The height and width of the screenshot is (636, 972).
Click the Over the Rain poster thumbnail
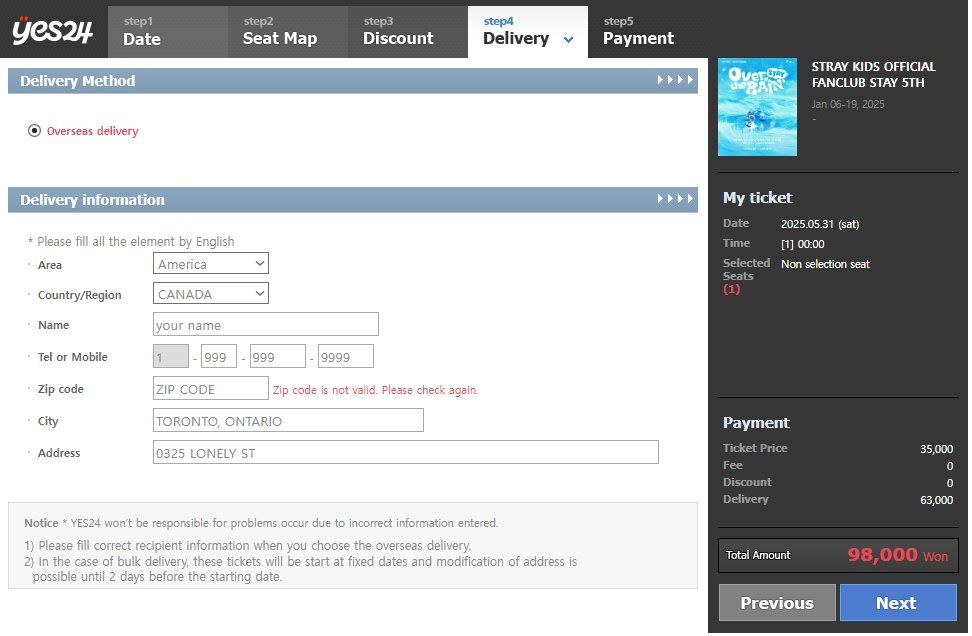pos(758,107)
